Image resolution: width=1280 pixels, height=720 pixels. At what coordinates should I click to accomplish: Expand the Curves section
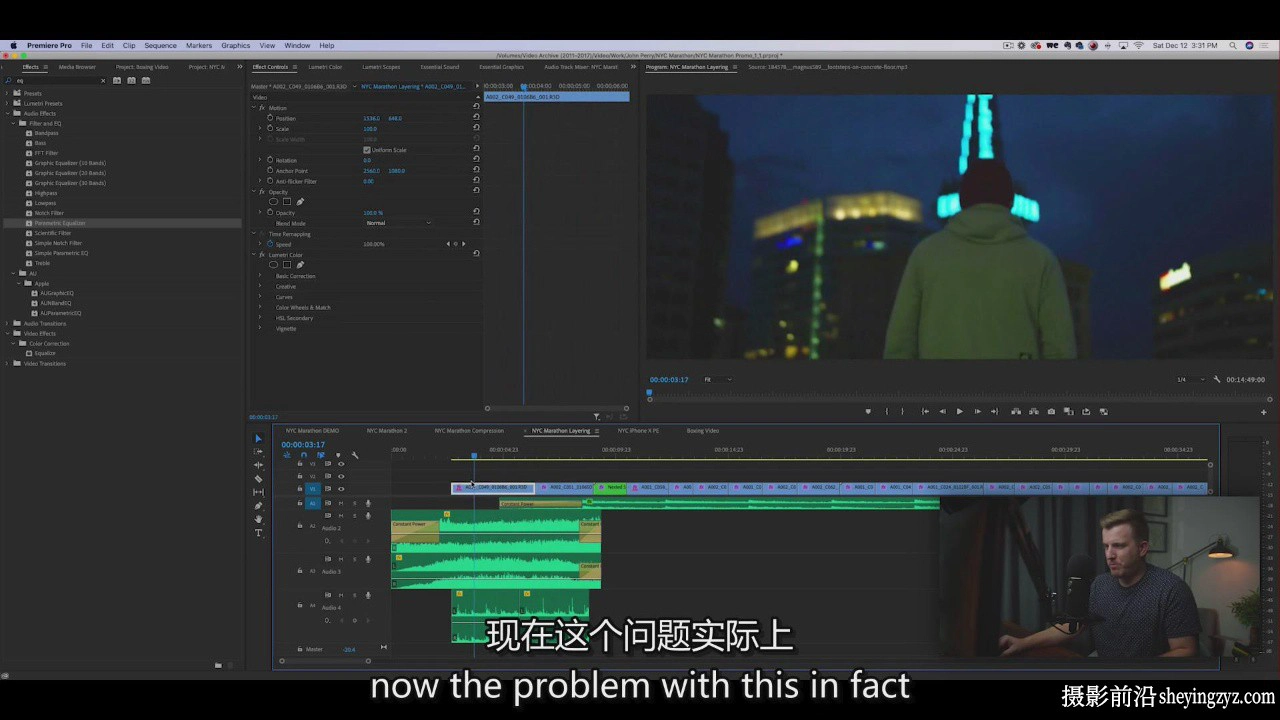(260, 297)
